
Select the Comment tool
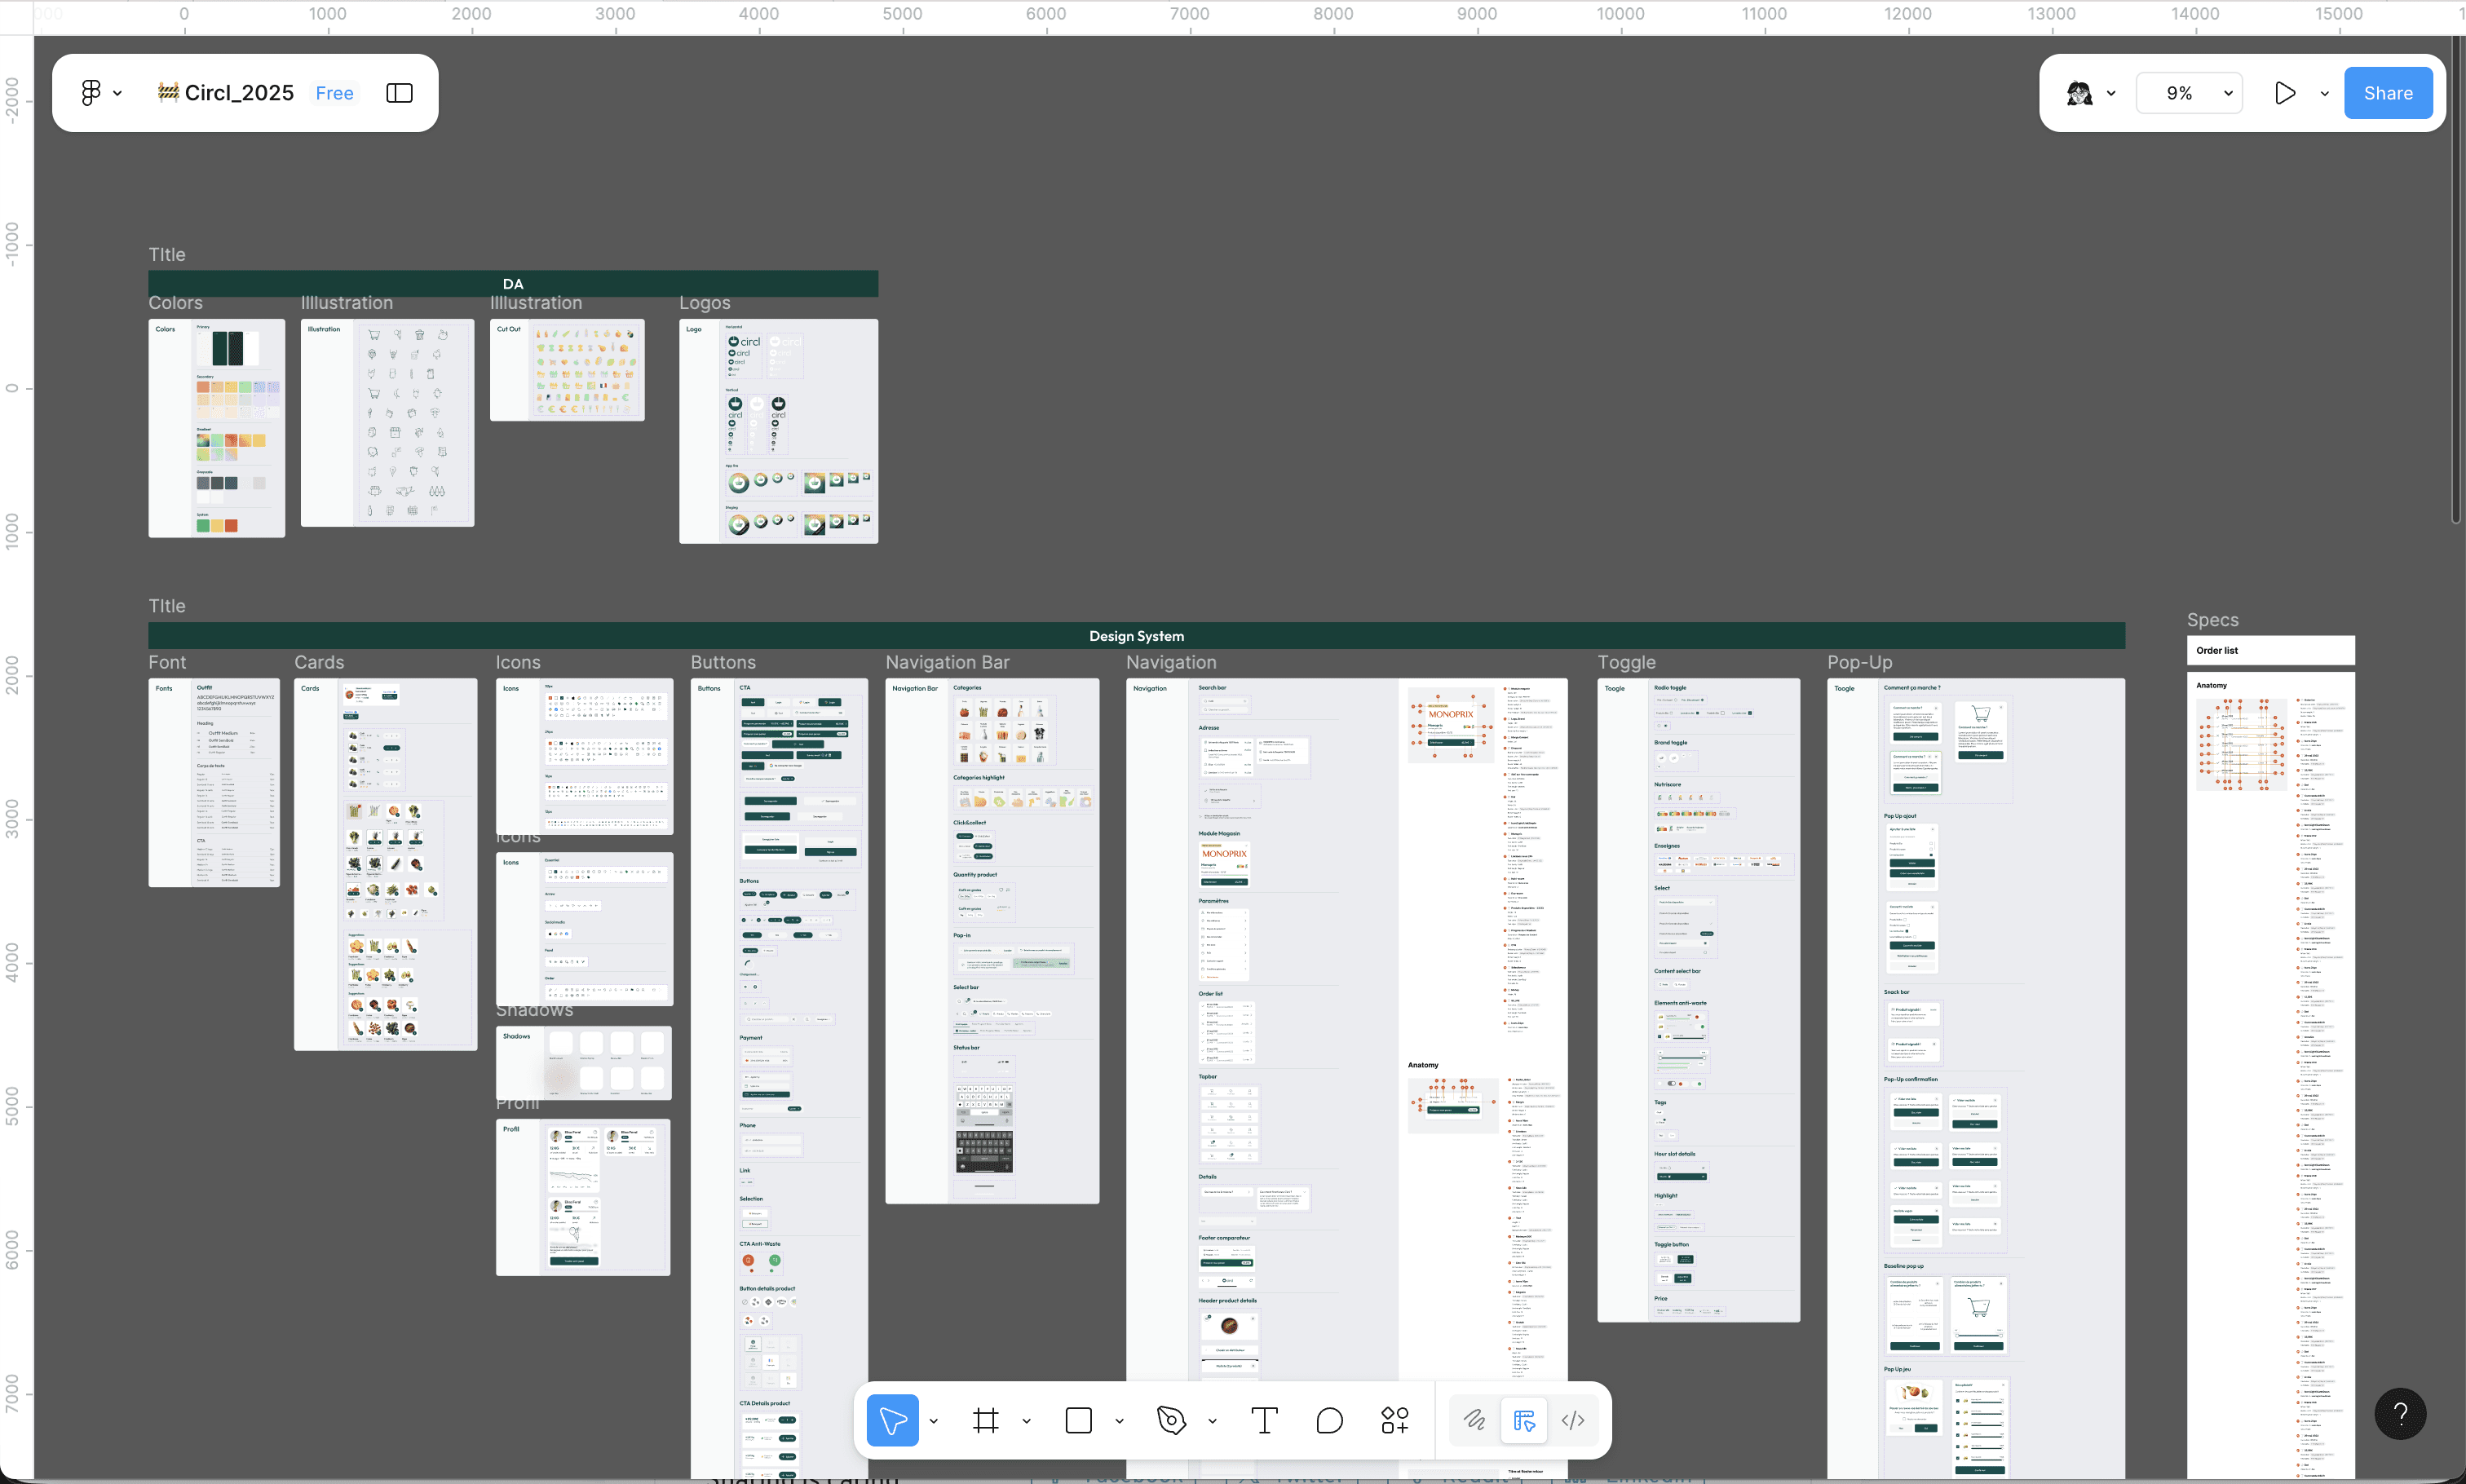click(1329, 1420)
